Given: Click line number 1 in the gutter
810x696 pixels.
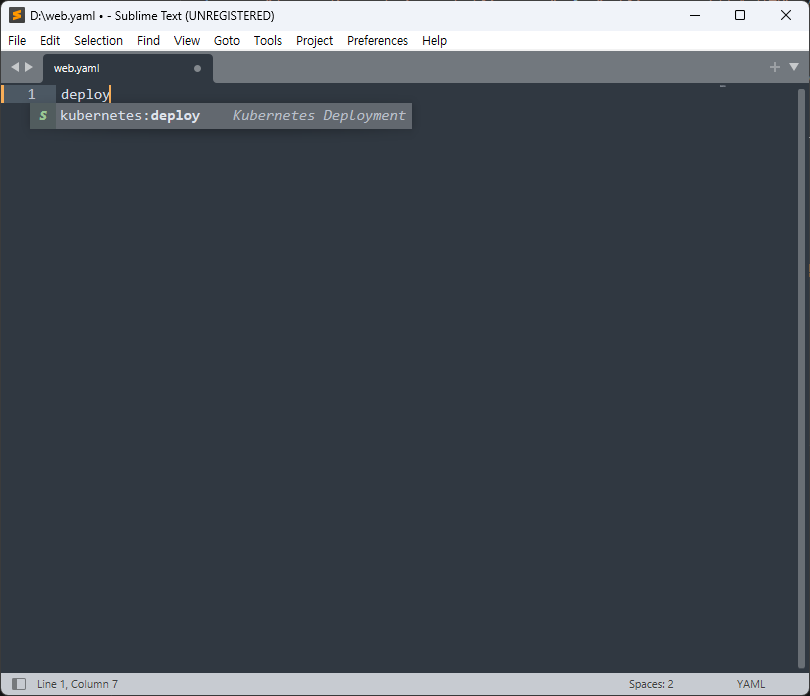Looking at the screenshot, I should click(30, 93).
